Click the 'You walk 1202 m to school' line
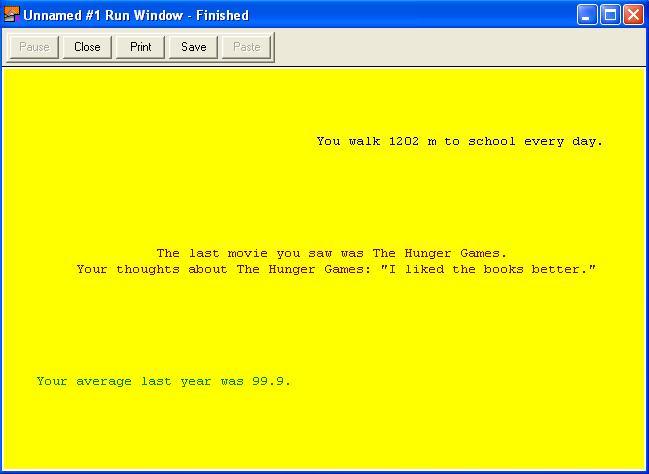This screenshot has width=649, height=474. [459, 142]
